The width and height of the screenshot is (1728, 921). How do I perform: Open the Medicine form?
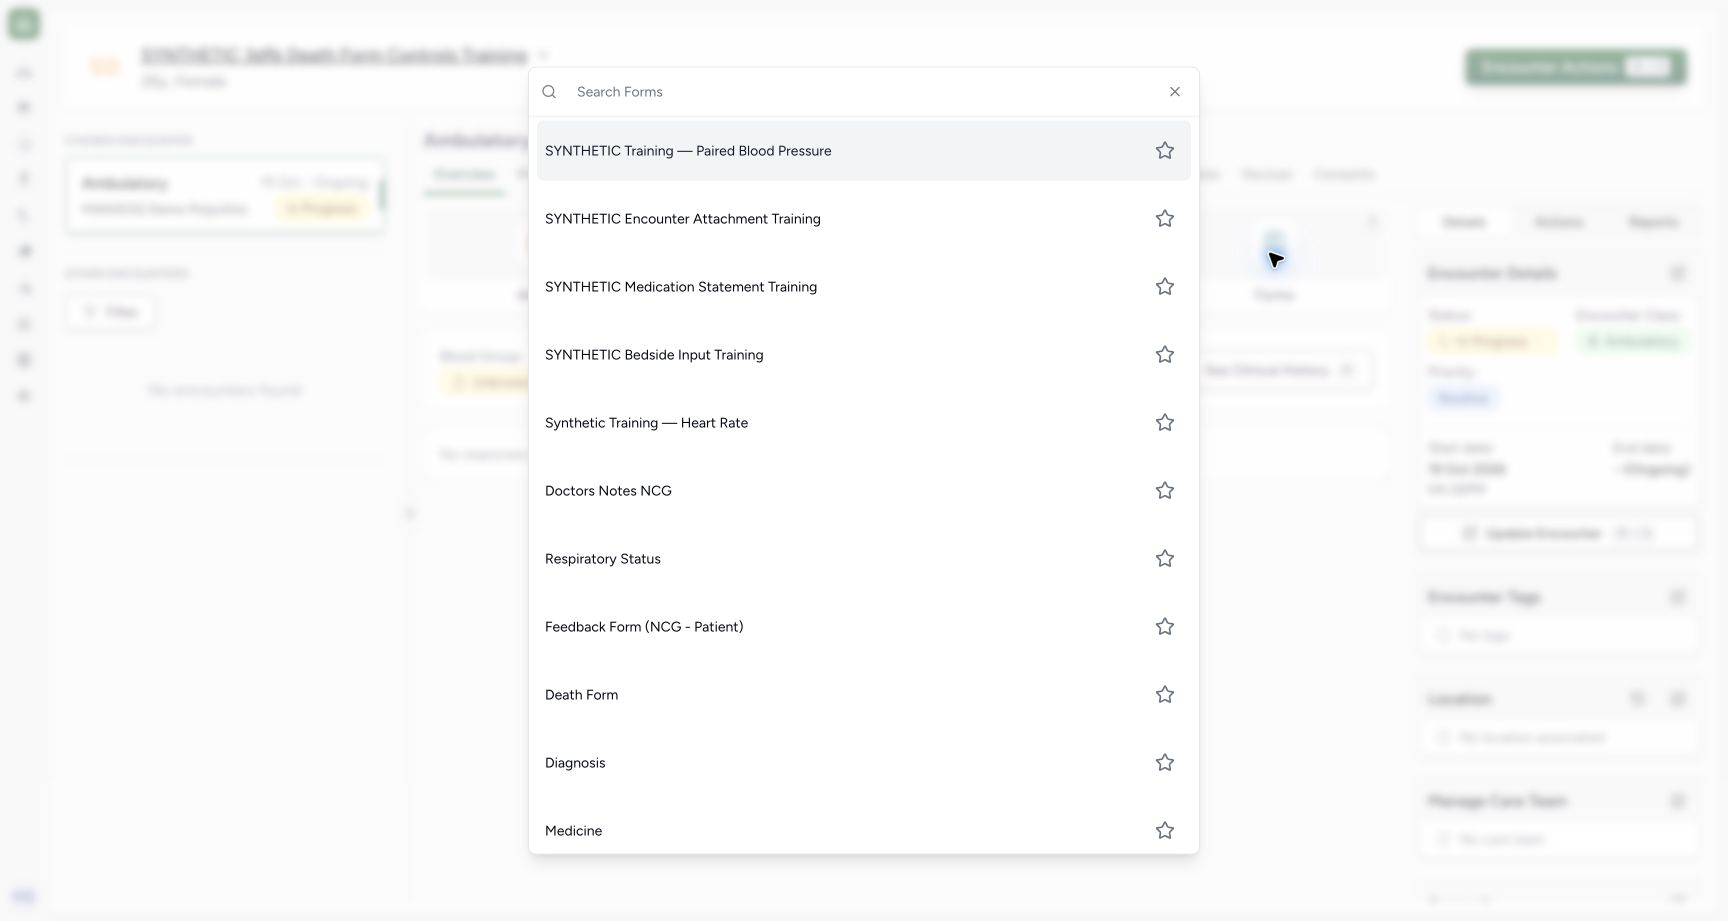point(864,828)
